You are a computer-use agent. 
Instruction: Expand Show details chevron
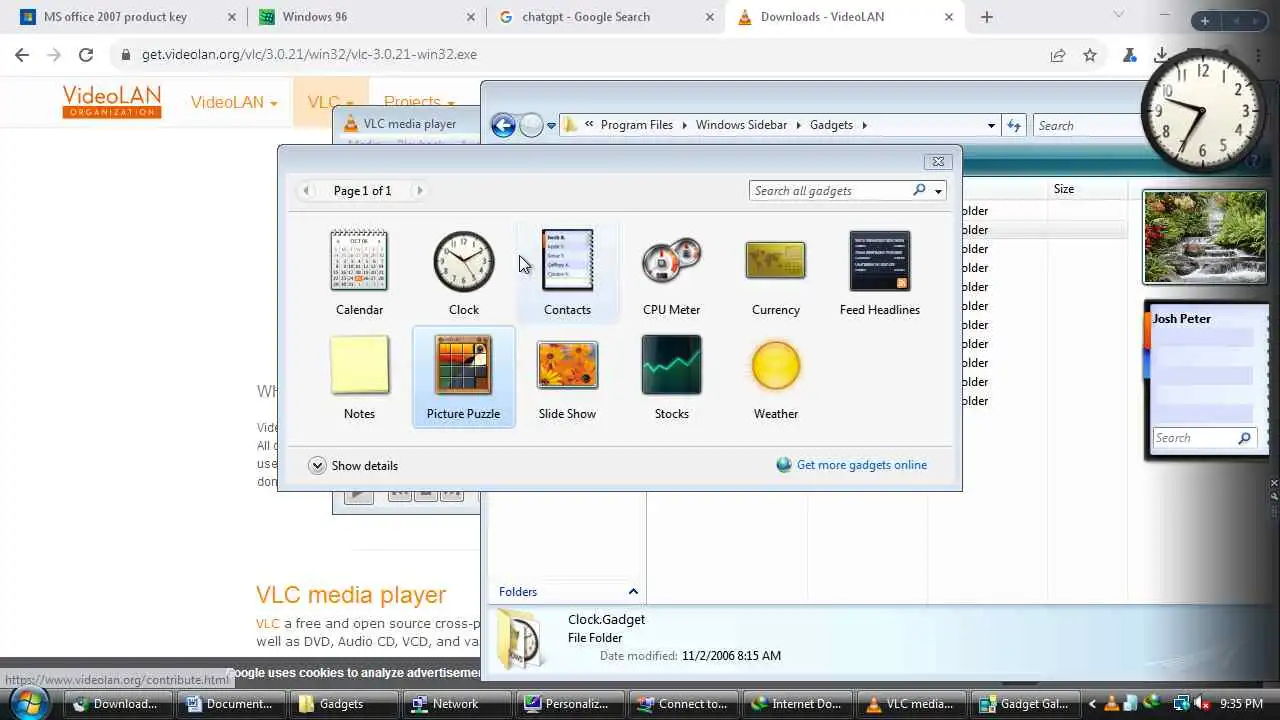point(317,465)
